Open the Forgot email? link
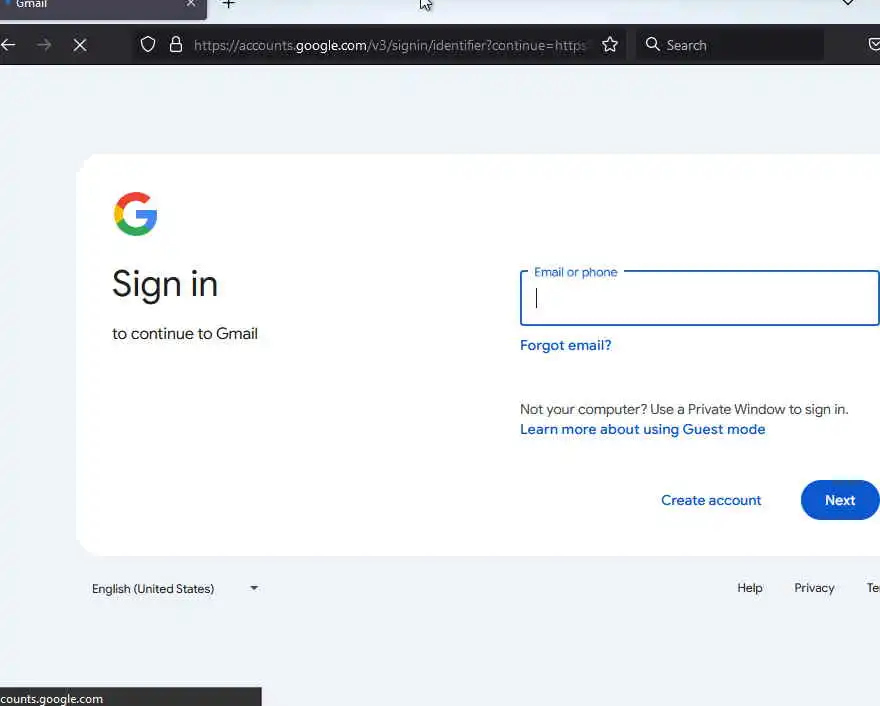 565,345
